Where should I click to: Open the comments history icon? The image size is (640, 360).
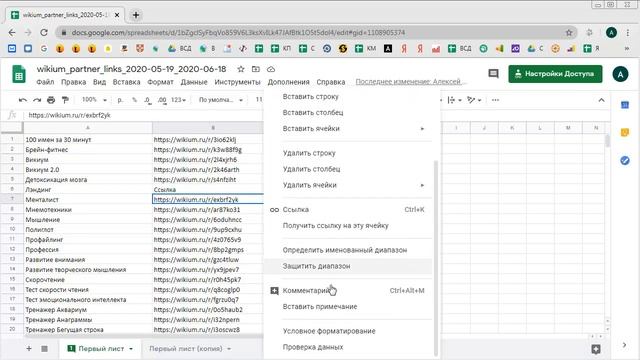tap(493, 74)
